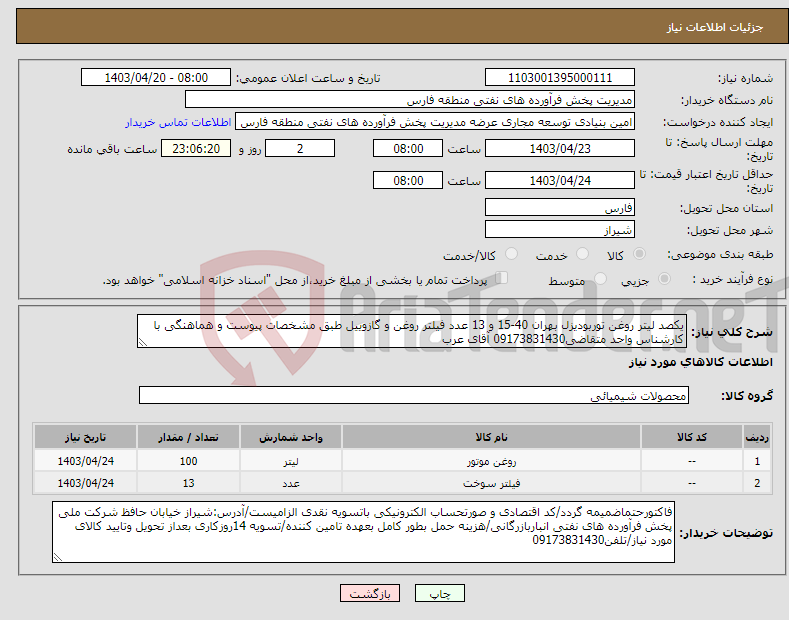789x620 pixels.
Task: Click the کد کالا cell of روغن موتور row
Action: click(x=692, y=460)
